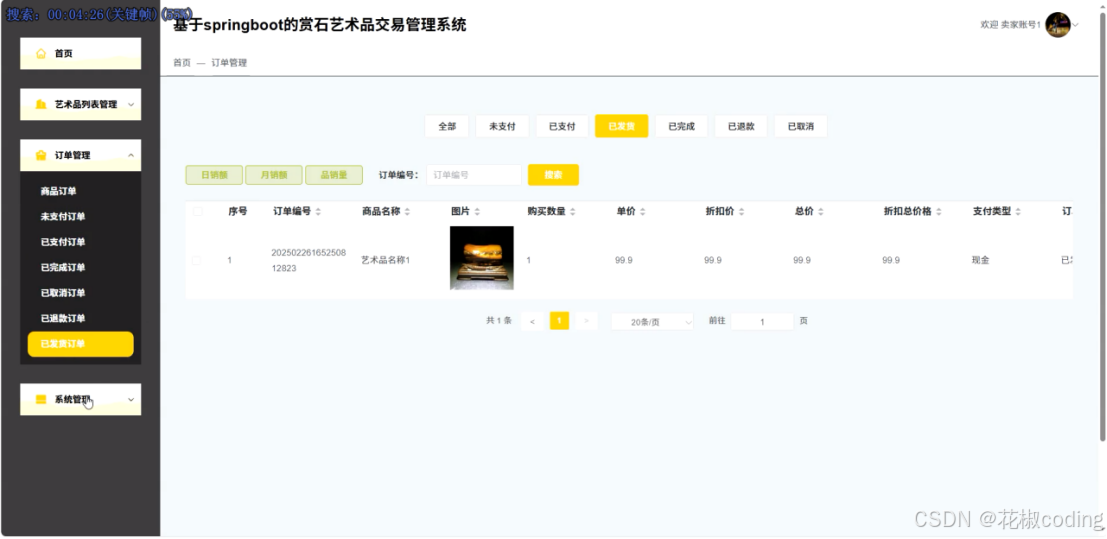Focus the 前往 page number input
The width and height of the screenshot is (1107, 539).
tap(762, 321)
